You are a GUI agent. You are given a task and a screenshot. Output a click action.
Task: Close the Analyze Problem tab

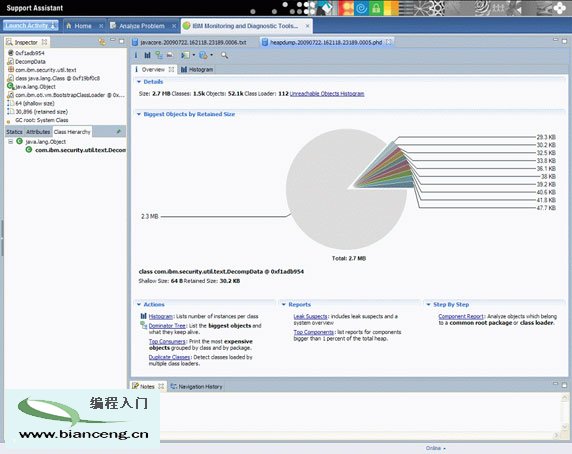tap(174, 26)
